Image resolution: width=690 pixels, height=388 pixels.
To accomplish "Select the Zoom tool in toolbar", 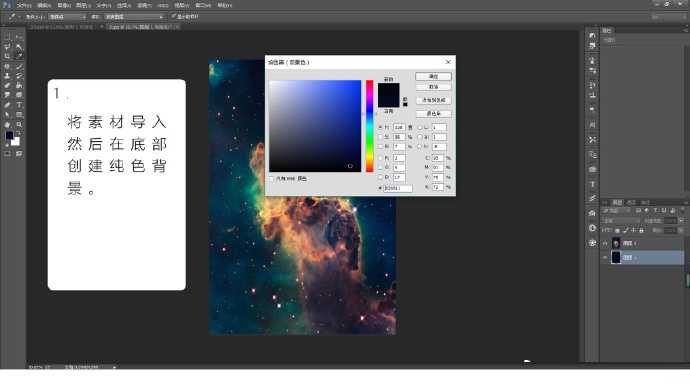I will pyautogui.click(x=19, y=124).
